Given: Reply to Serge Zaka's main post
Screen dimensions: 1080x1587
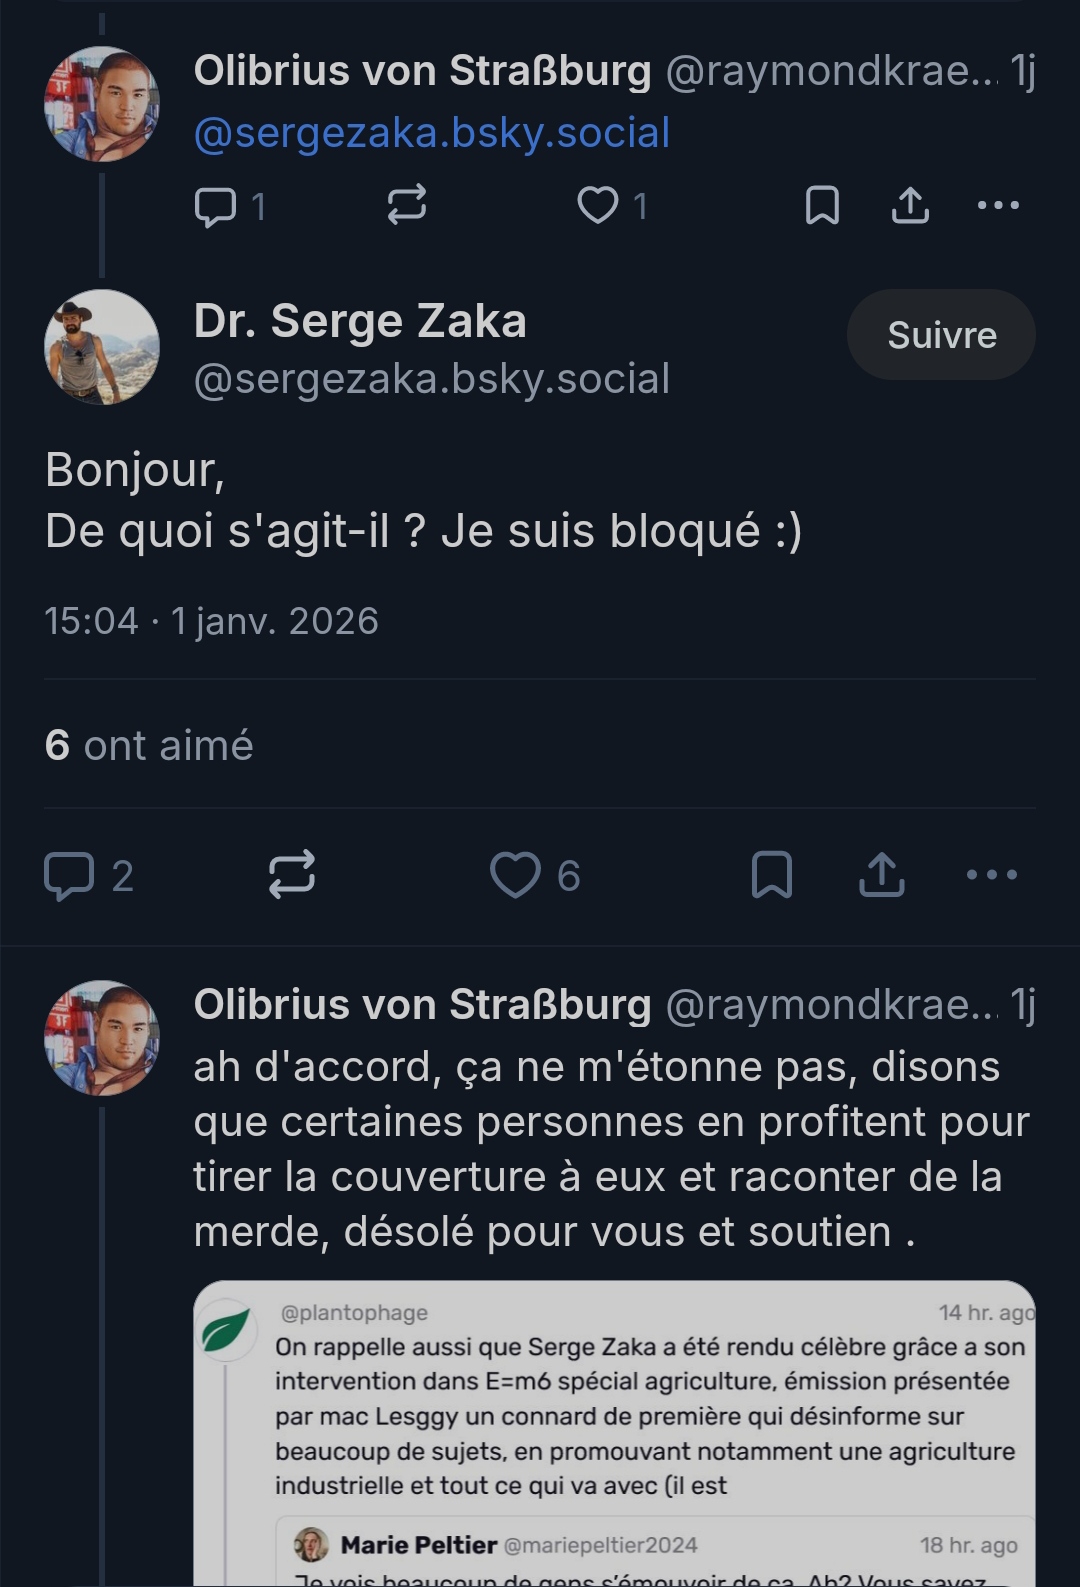Looking at the screenshot, I should 69,876.
